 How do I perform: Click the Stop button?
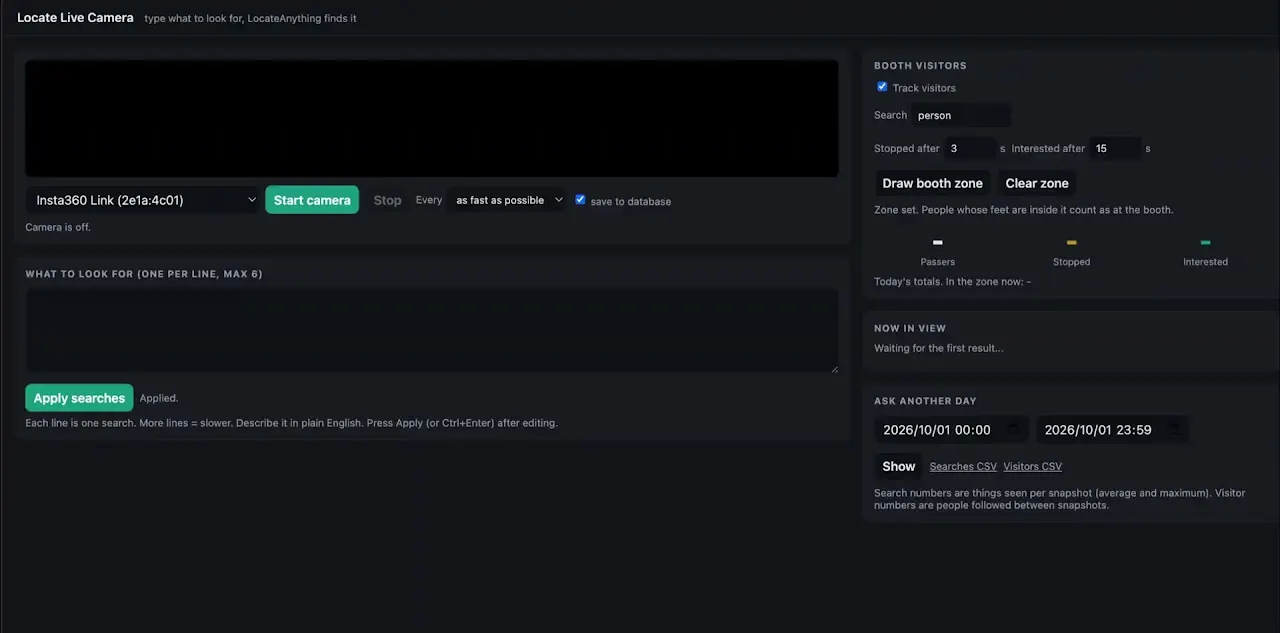(387, 200)
